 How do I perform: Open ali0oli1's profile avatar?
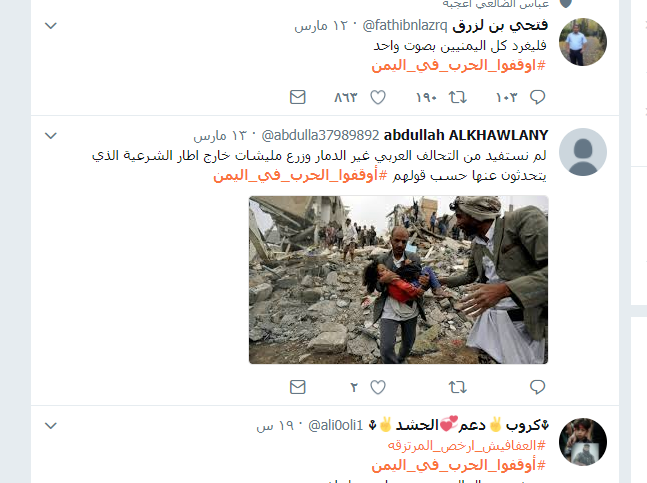coord(583,442)
